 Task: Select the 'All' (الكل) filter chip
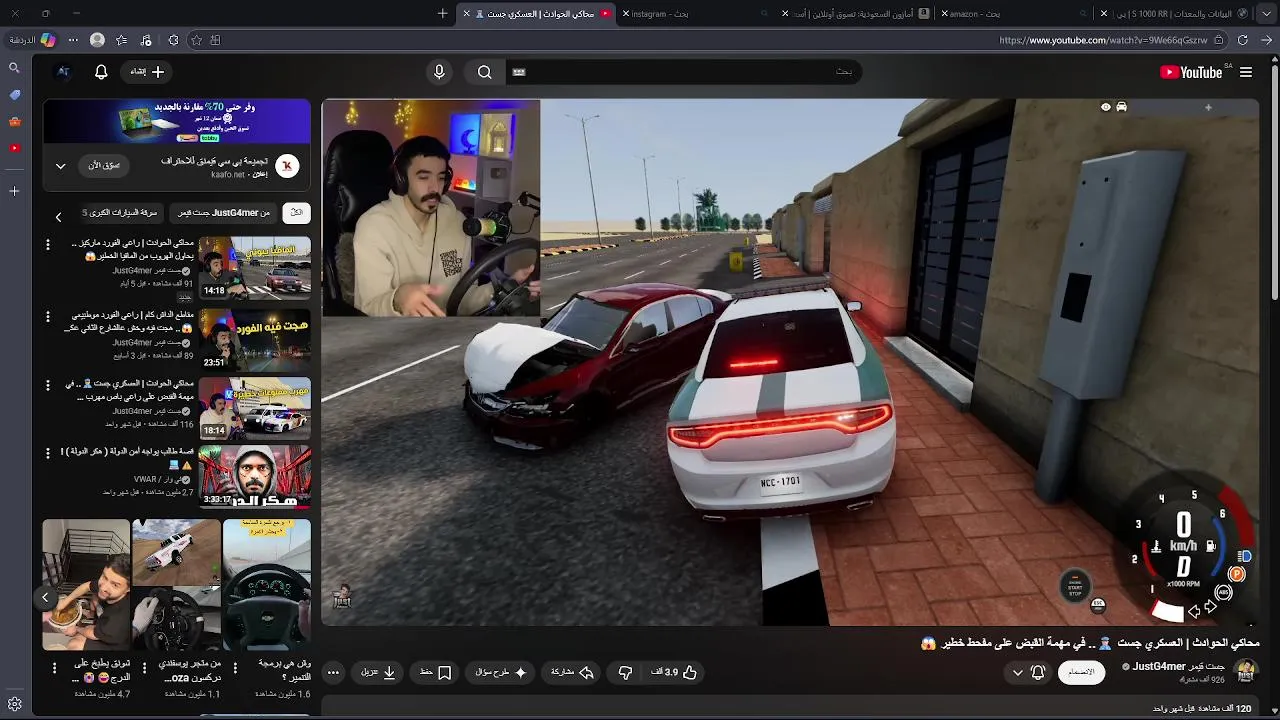coord(296,213)
